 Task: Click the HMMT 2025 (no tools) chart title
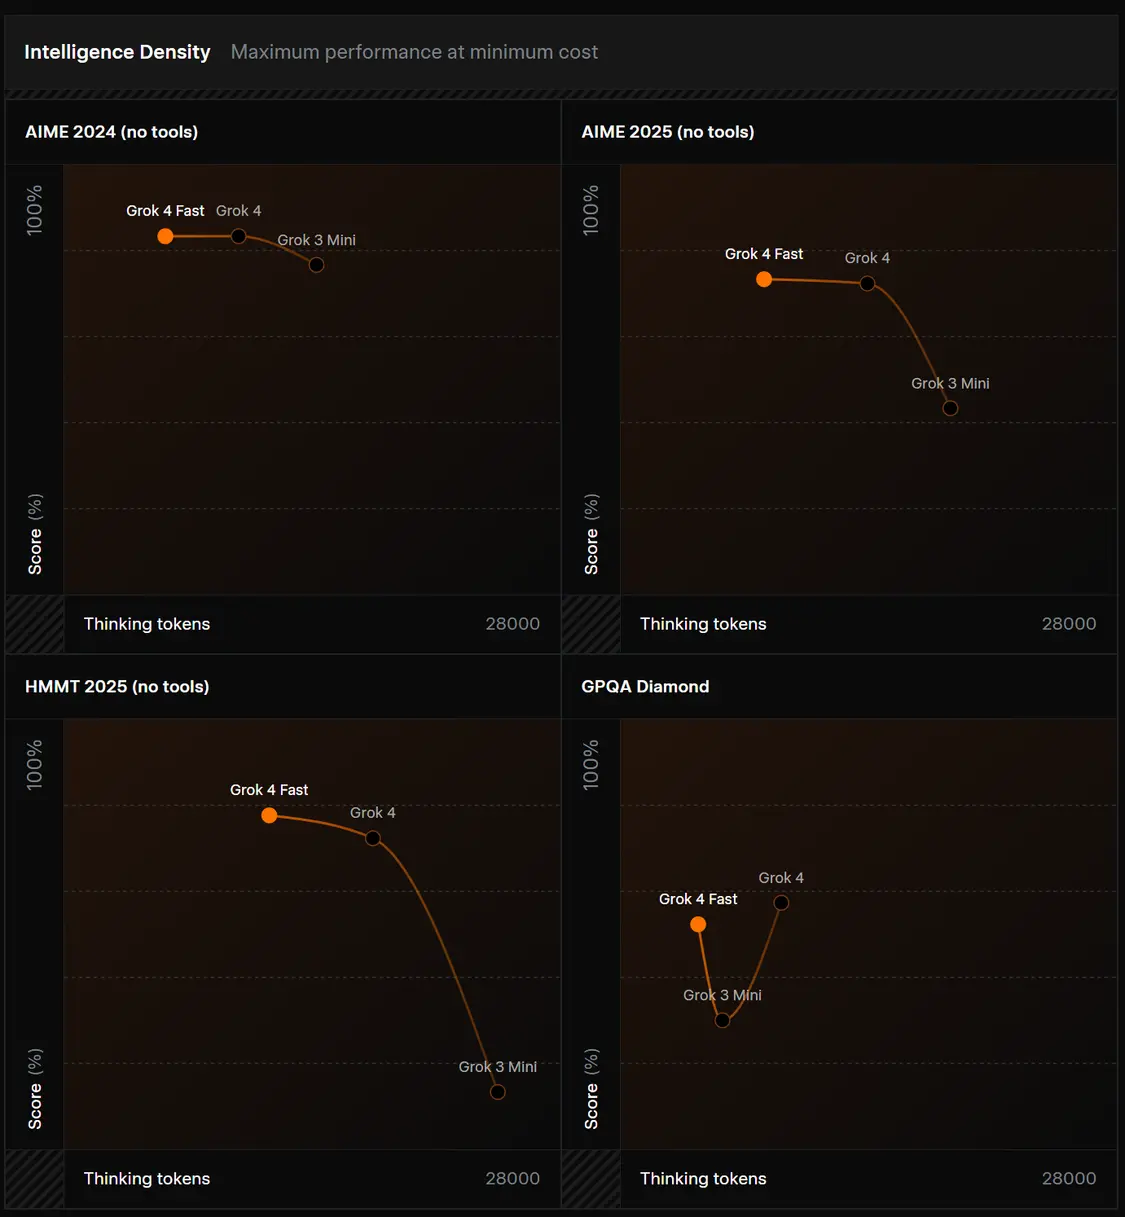click(x=117, y=687)
